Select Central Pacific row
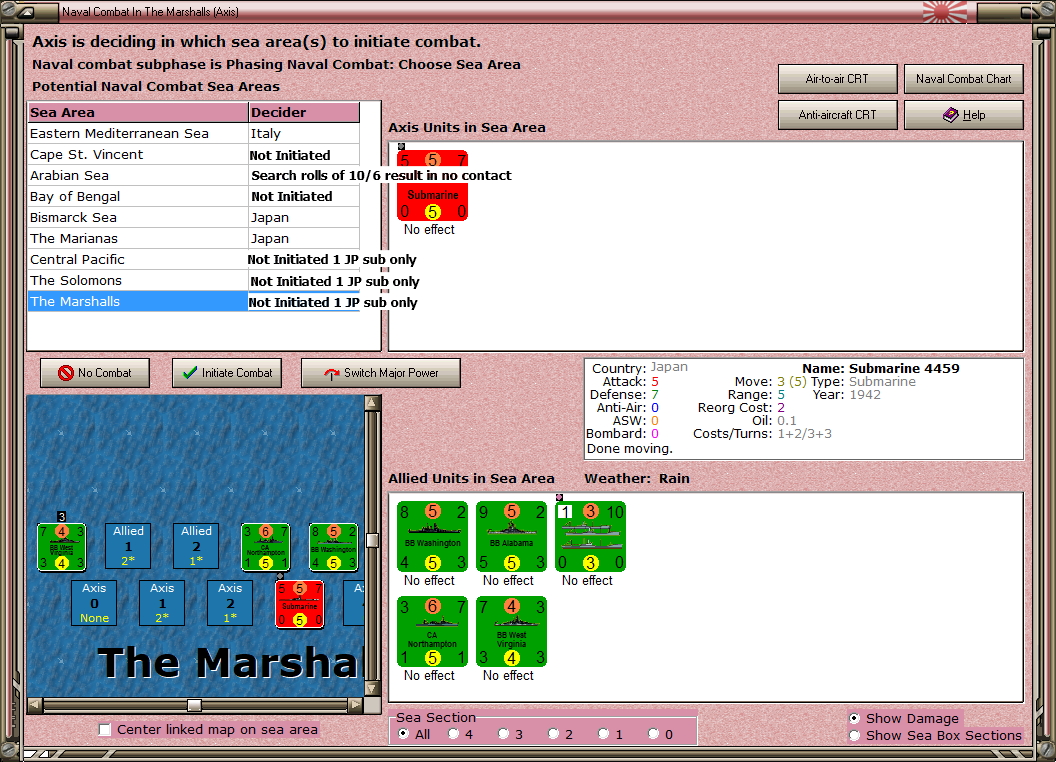Screen dimensions: 1056x762 pos(194,259)
